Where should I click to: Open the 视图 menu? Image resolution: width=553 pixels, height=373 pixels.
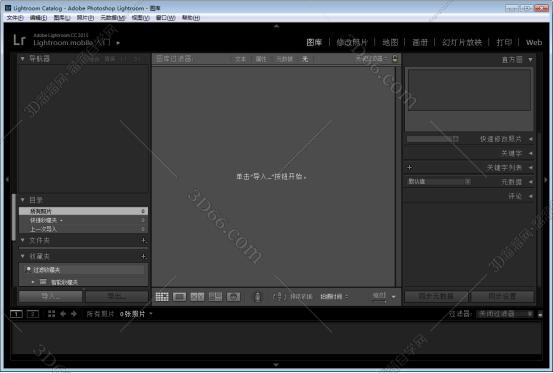click(x=140, y=18)
